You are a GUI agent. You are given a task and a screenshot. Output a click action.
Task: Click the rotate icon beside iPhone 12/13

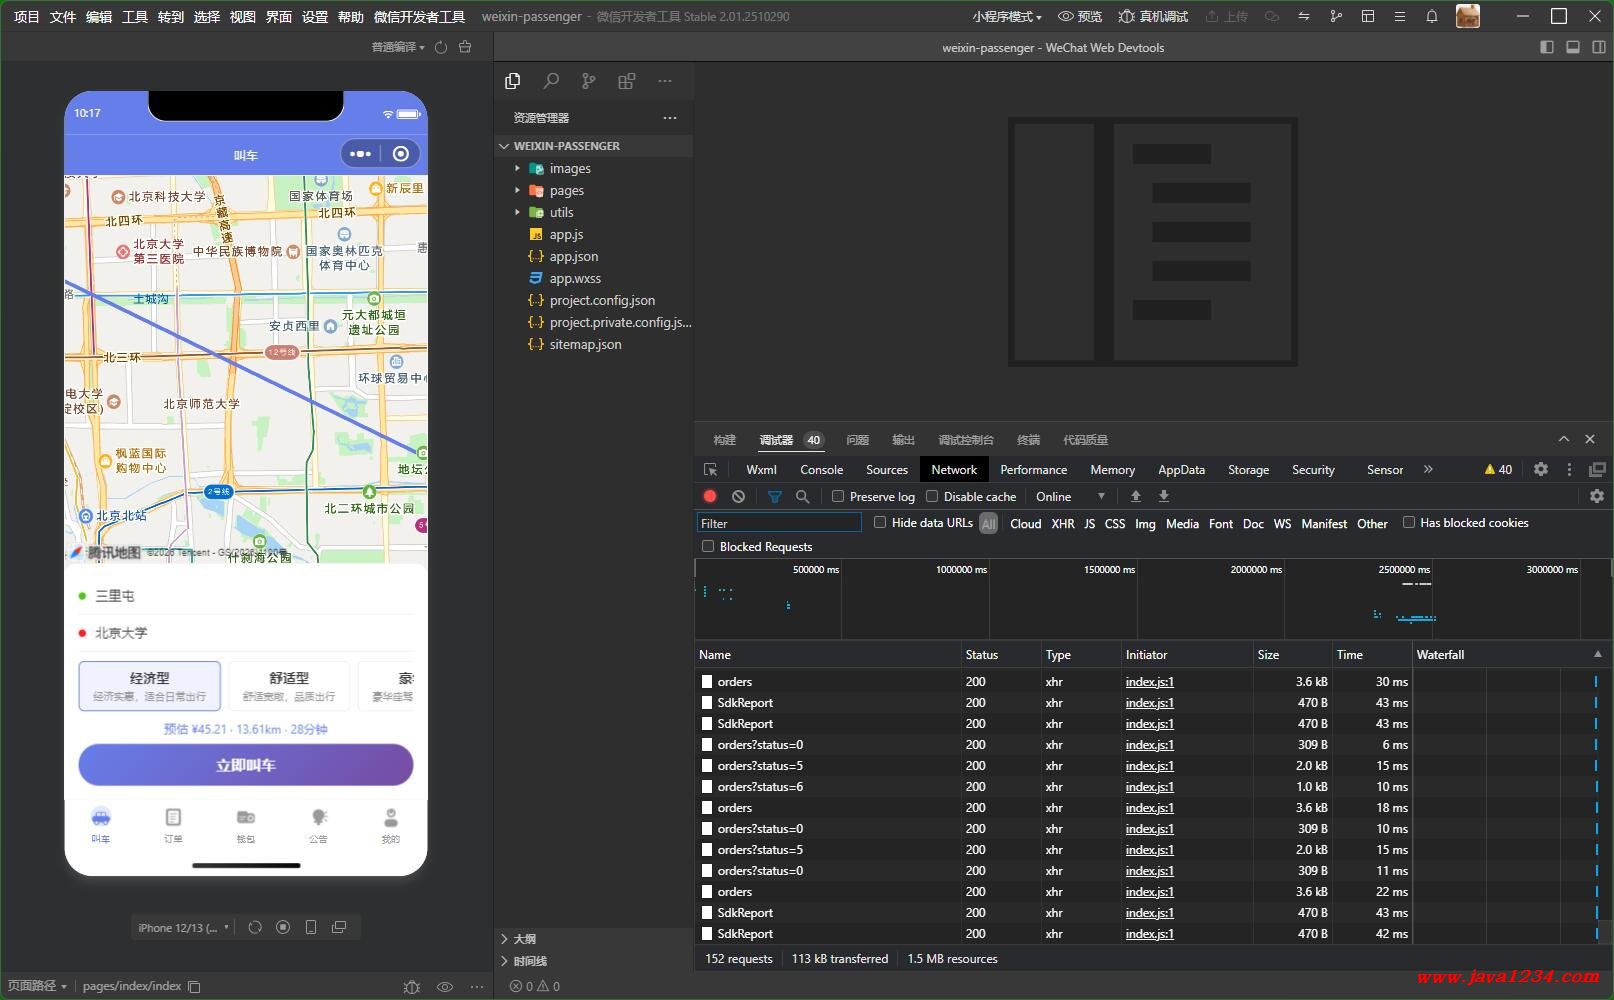[x=255, y=927]
